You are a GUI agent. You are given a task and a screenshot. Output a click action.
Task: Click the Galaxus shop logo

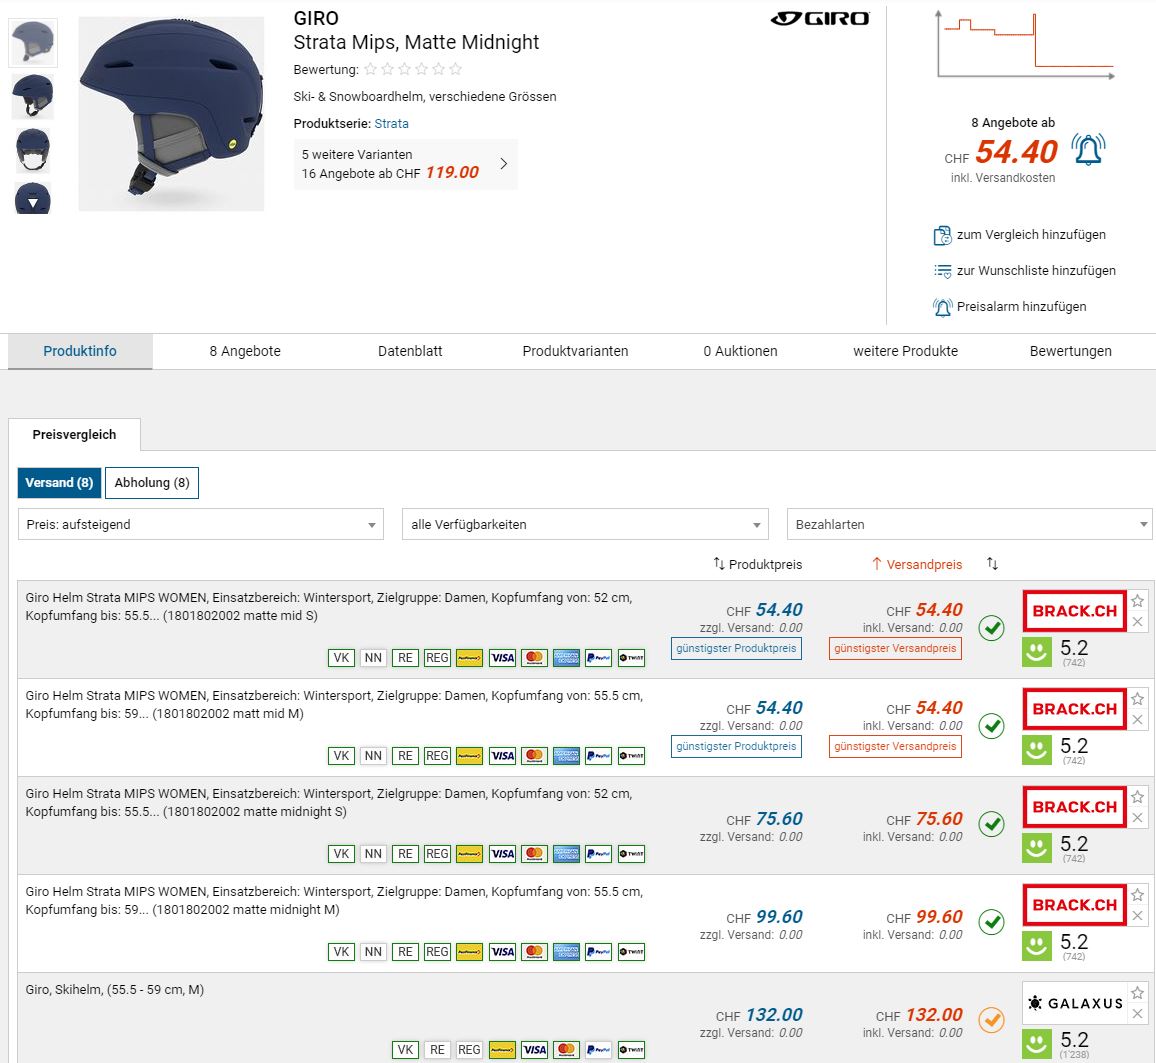[1074, 1002]
